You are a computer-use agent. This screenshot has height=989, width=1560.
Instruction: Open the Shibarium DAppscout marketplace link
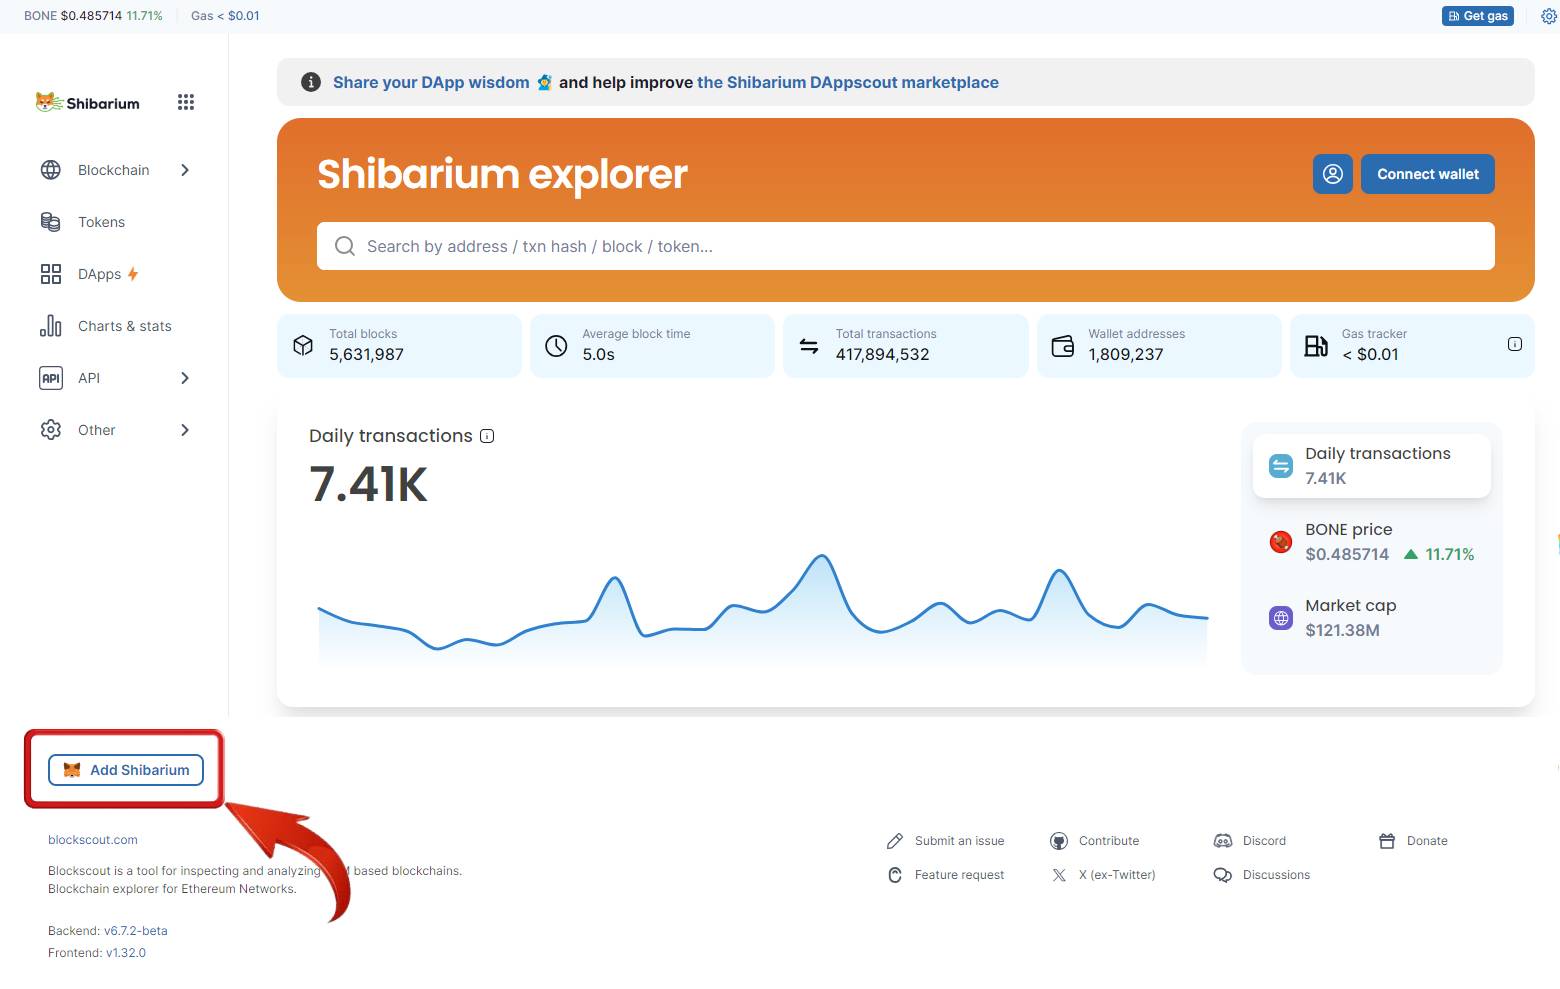[x=848, y=82]
